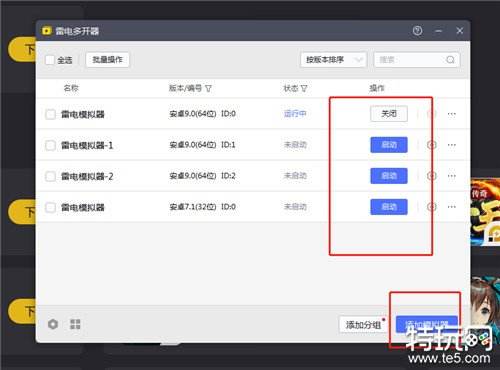The width and height of the screenshot is (500, 370).
Task: Click the 未启动 status of 雷电模拟器-1
Action: [x=295, y=145]
